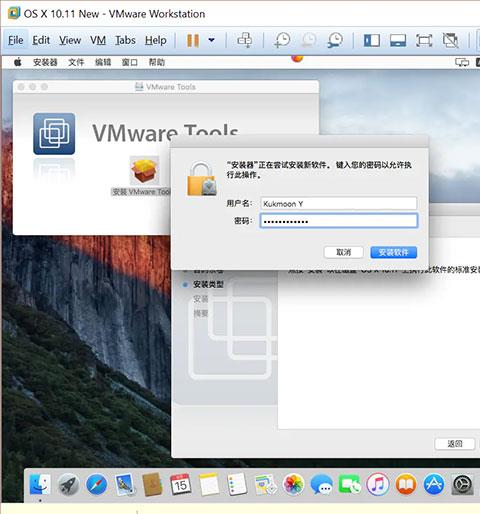Click the 安装软件 button
The width and height of the screenshot is (480, 514).
pyautogui.click(x=394, y=252)
